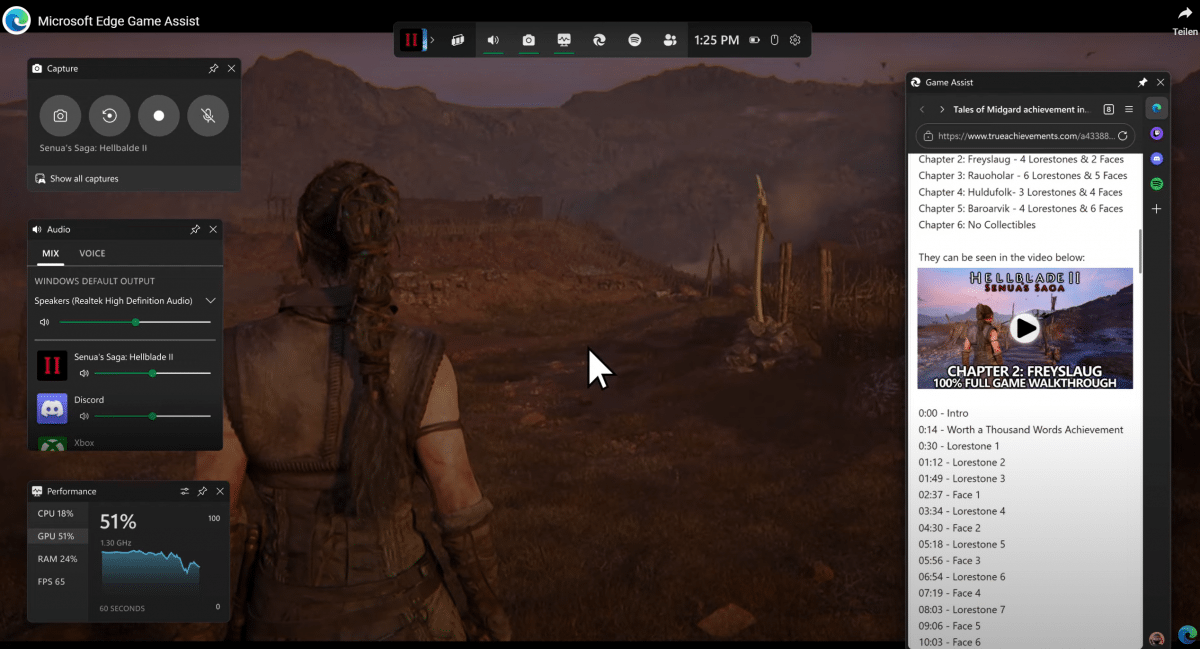Screen dimensions: 1200x649
Task: Open Xbox Social widget from Game Bar
Action: [670, 40]
